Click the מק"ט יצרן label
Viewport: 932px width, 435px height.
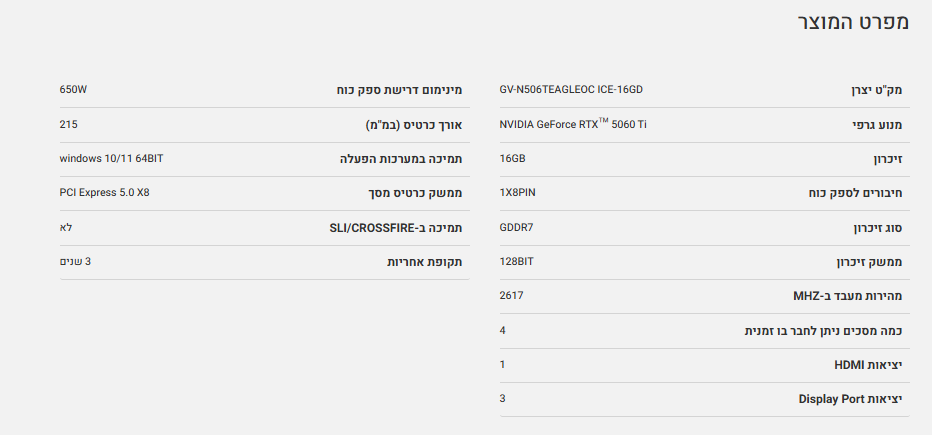[871, 91]
